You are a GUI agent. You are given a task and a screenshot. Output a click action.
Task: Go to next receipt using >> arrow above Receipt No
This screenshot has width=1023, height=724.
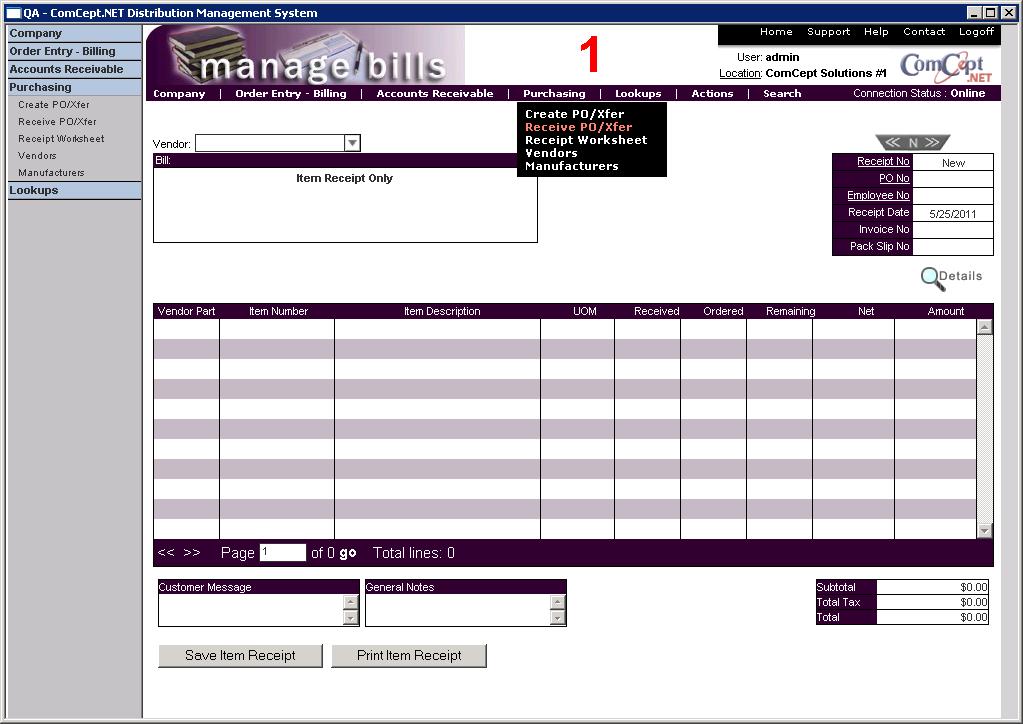[932, 143]
